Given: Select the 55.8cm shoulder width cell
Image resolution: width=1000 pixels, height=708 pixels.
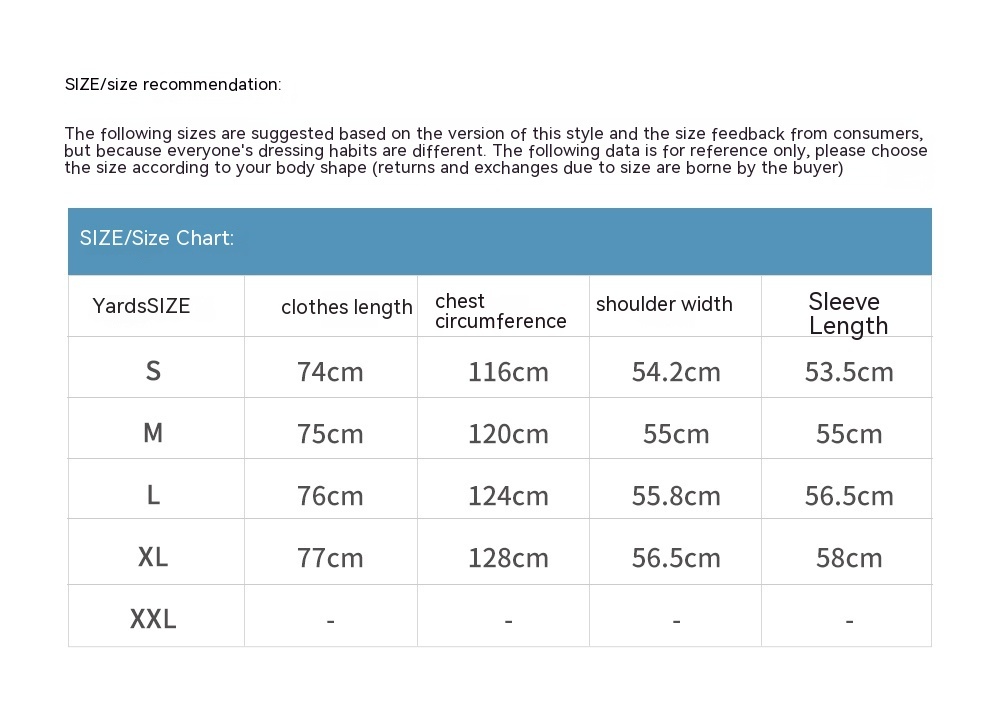Looking at the screenshot, I should (x=676, y=496).
